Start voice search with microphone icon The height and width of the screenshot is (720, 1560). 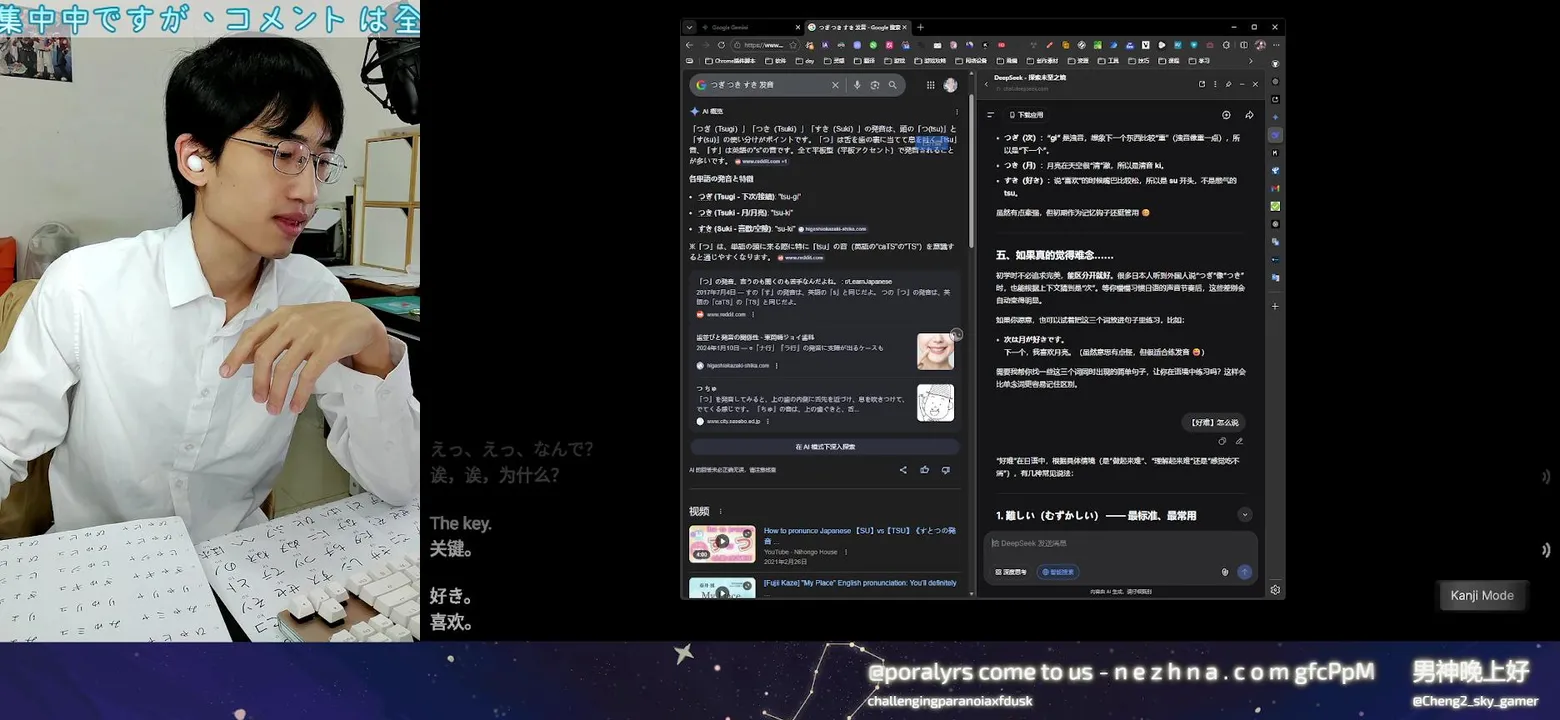point(857,85)
